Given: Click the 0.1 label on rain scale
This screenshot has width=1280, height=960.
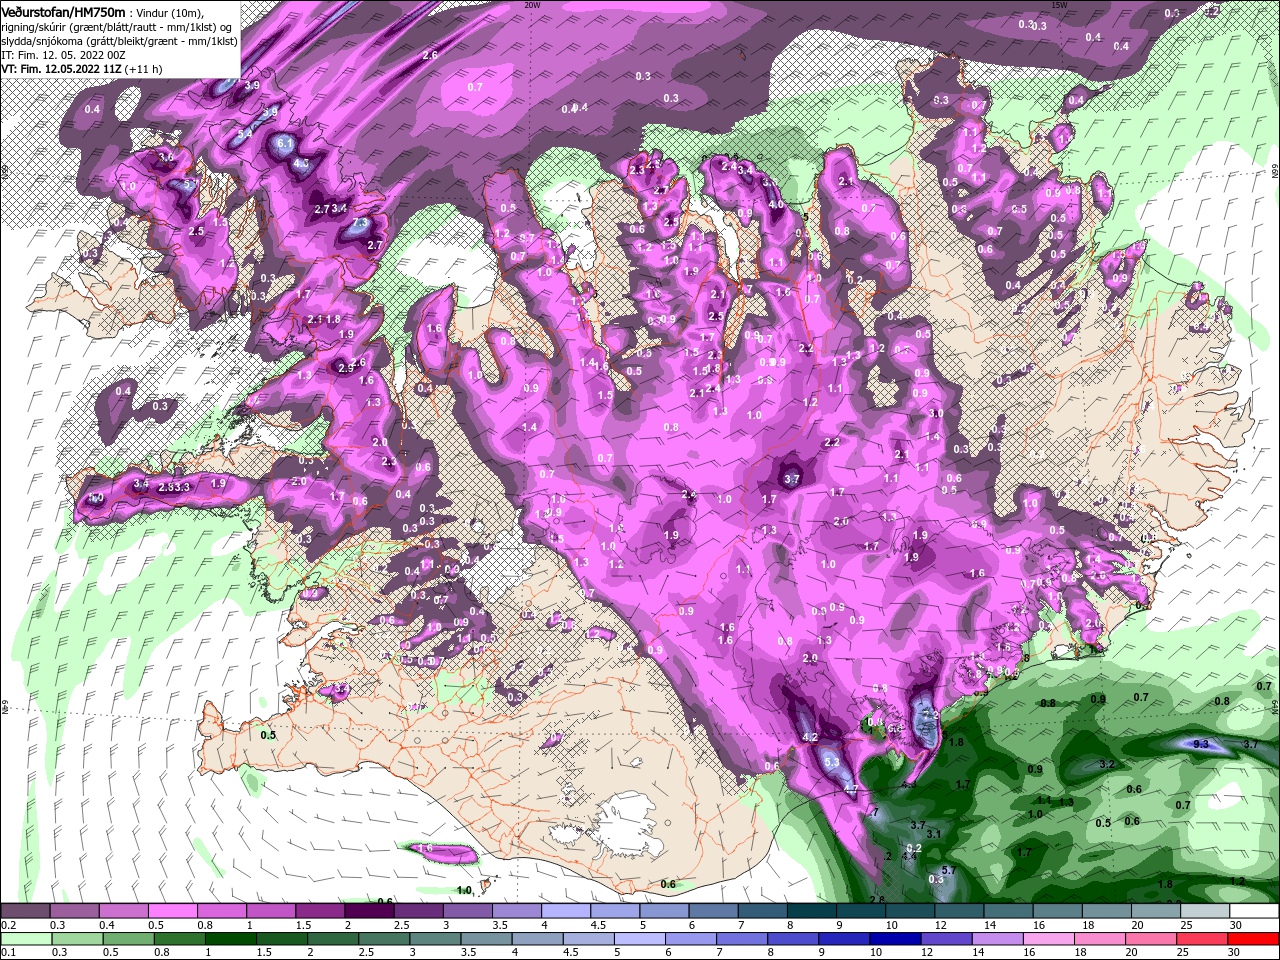Looking at the screenshot, I should tap(8, 952).
